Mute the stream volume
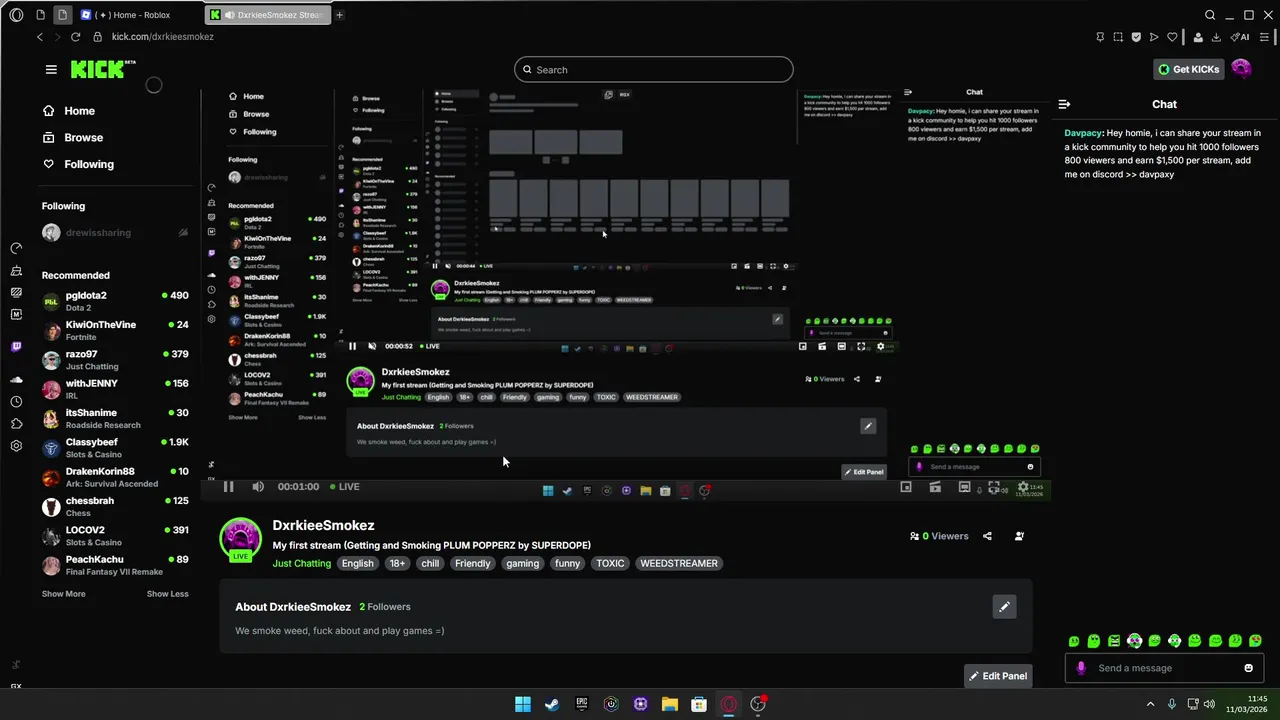 (x=258, y=487)
